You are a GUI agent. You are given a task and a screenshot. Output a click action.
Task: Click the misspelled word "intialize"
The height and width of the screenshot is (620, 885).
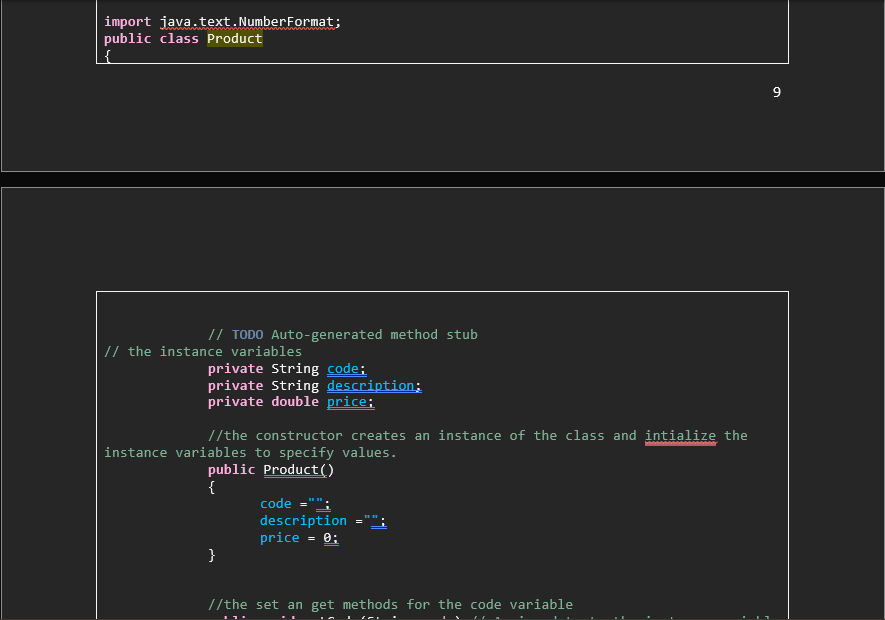(x=680, y=435)
